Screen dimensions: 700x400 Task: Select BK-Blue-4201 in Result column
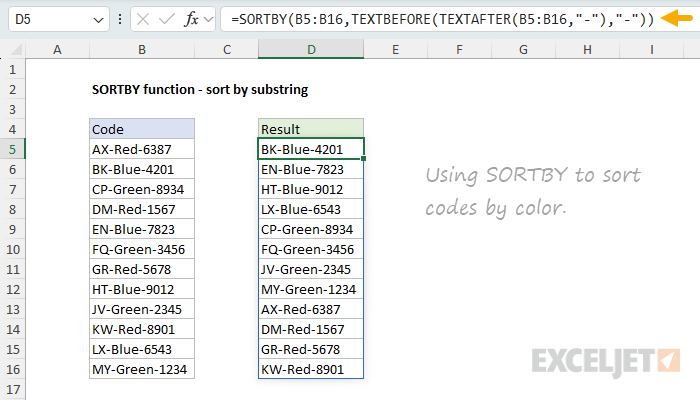coord(311,149)
